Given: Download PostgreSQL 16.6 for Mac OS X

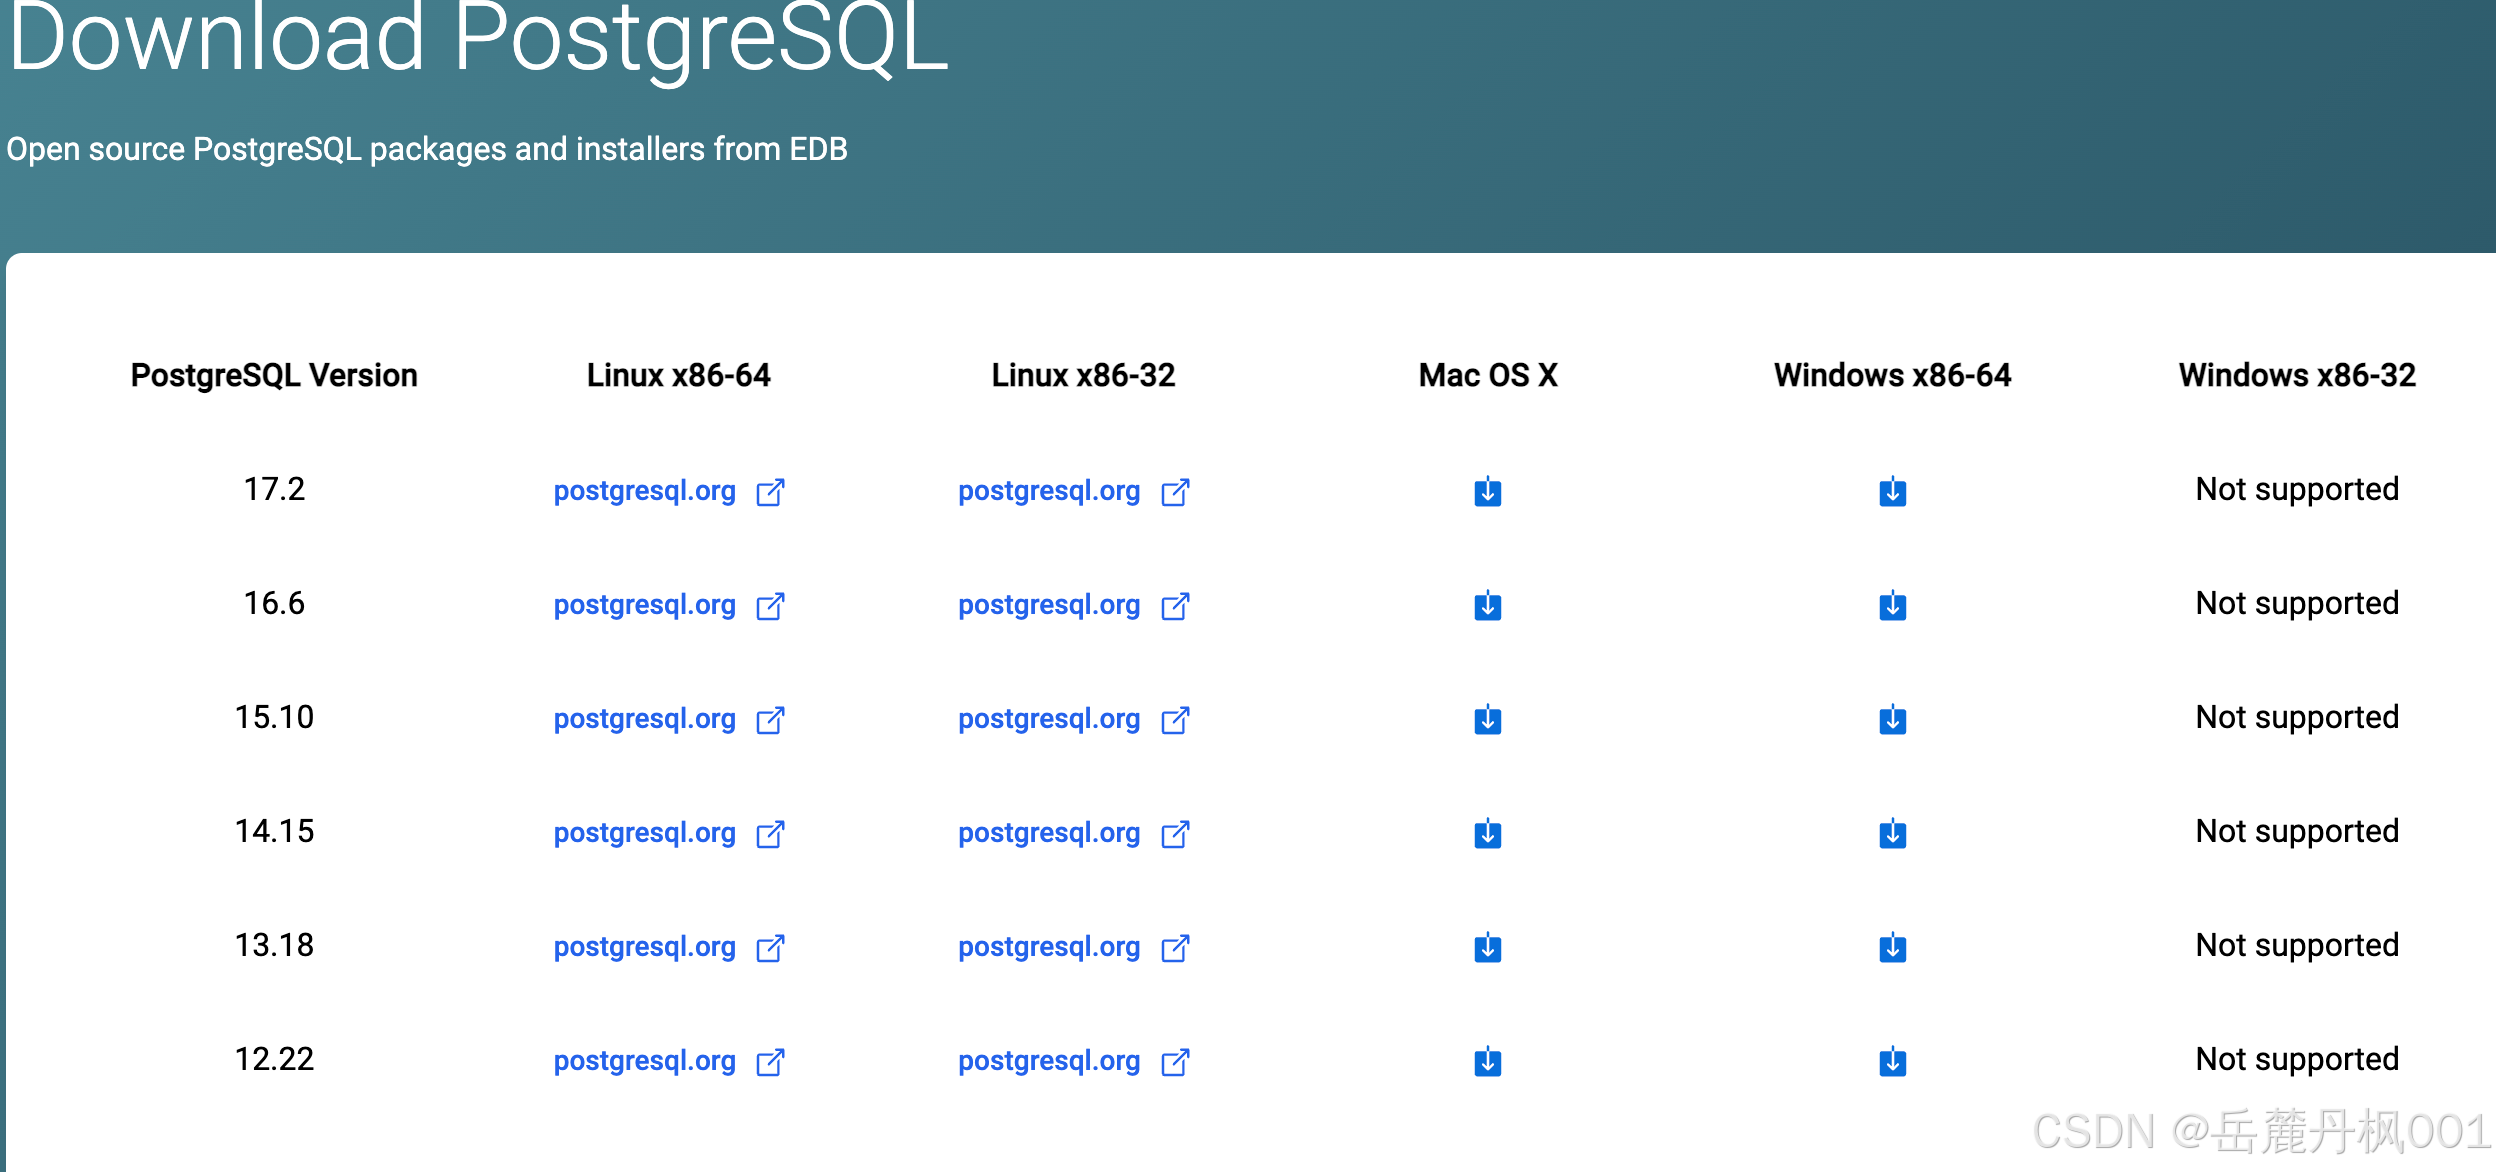Looking at the screenshot, I should [1488, 605].
